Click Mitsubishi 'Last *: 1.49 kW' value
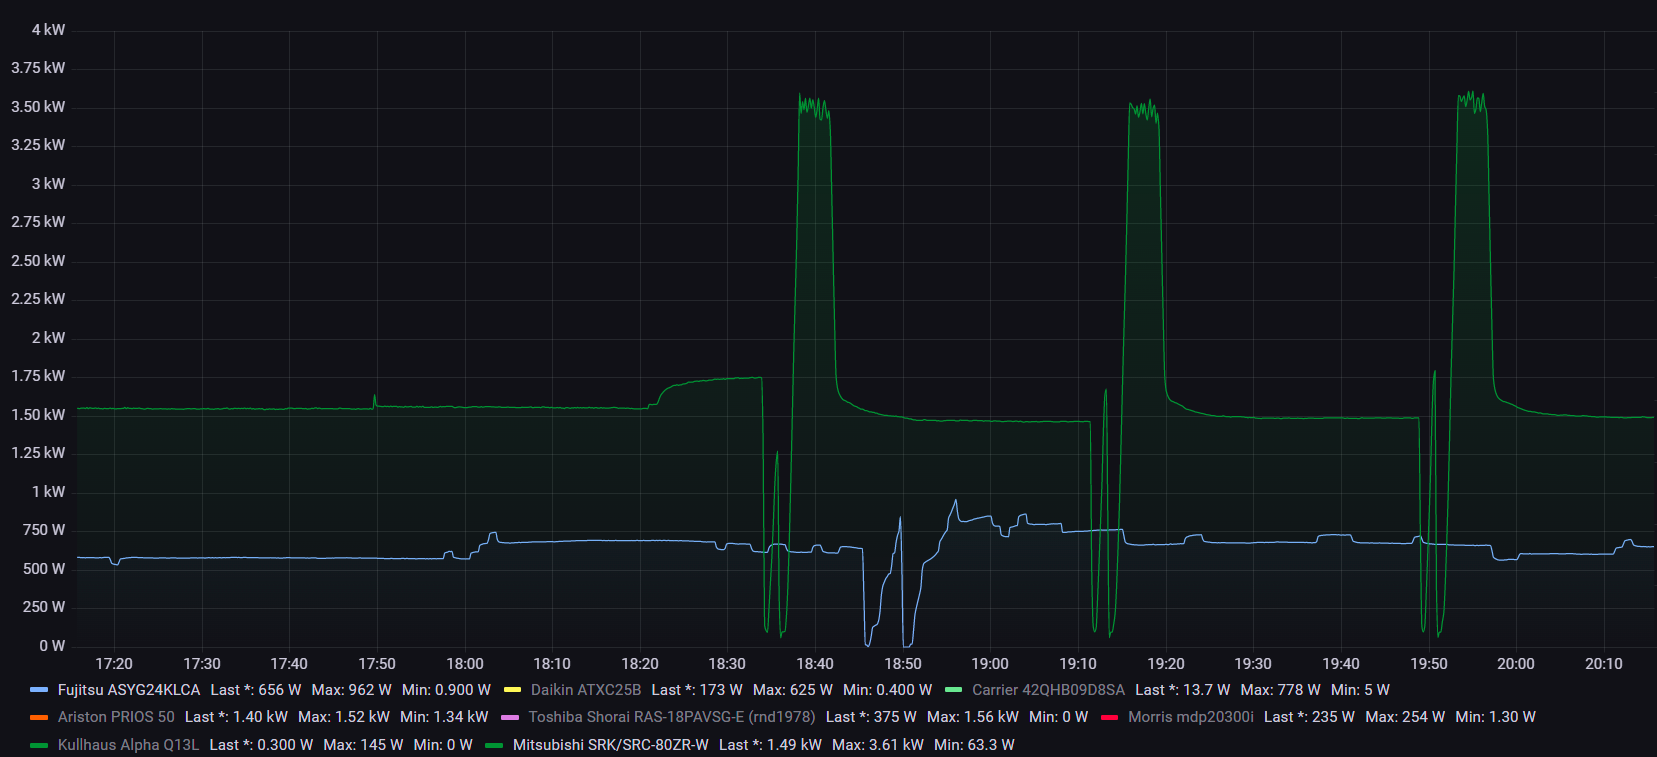 coord(770,745)
